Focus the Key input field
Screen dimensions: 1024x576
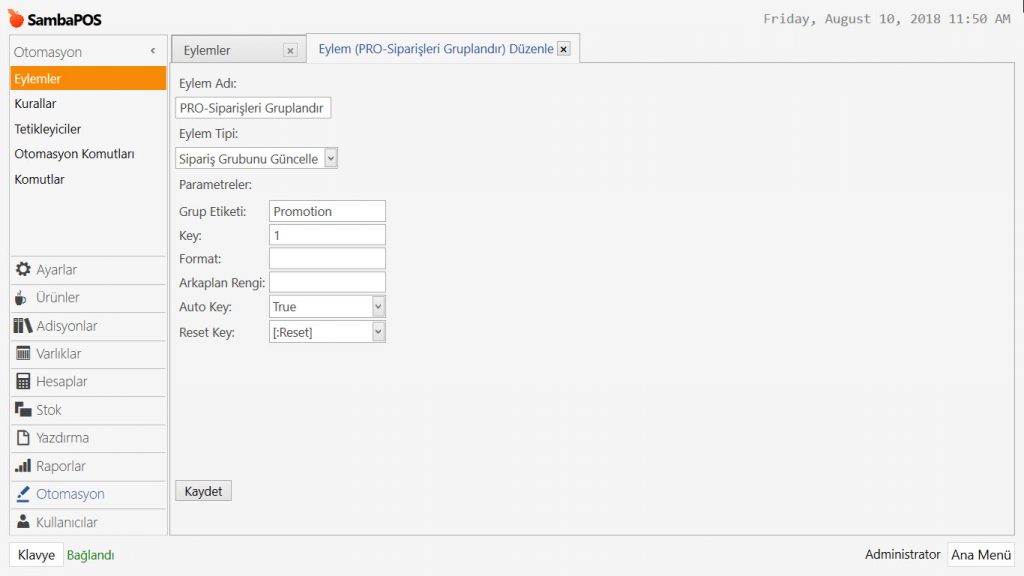327,235
